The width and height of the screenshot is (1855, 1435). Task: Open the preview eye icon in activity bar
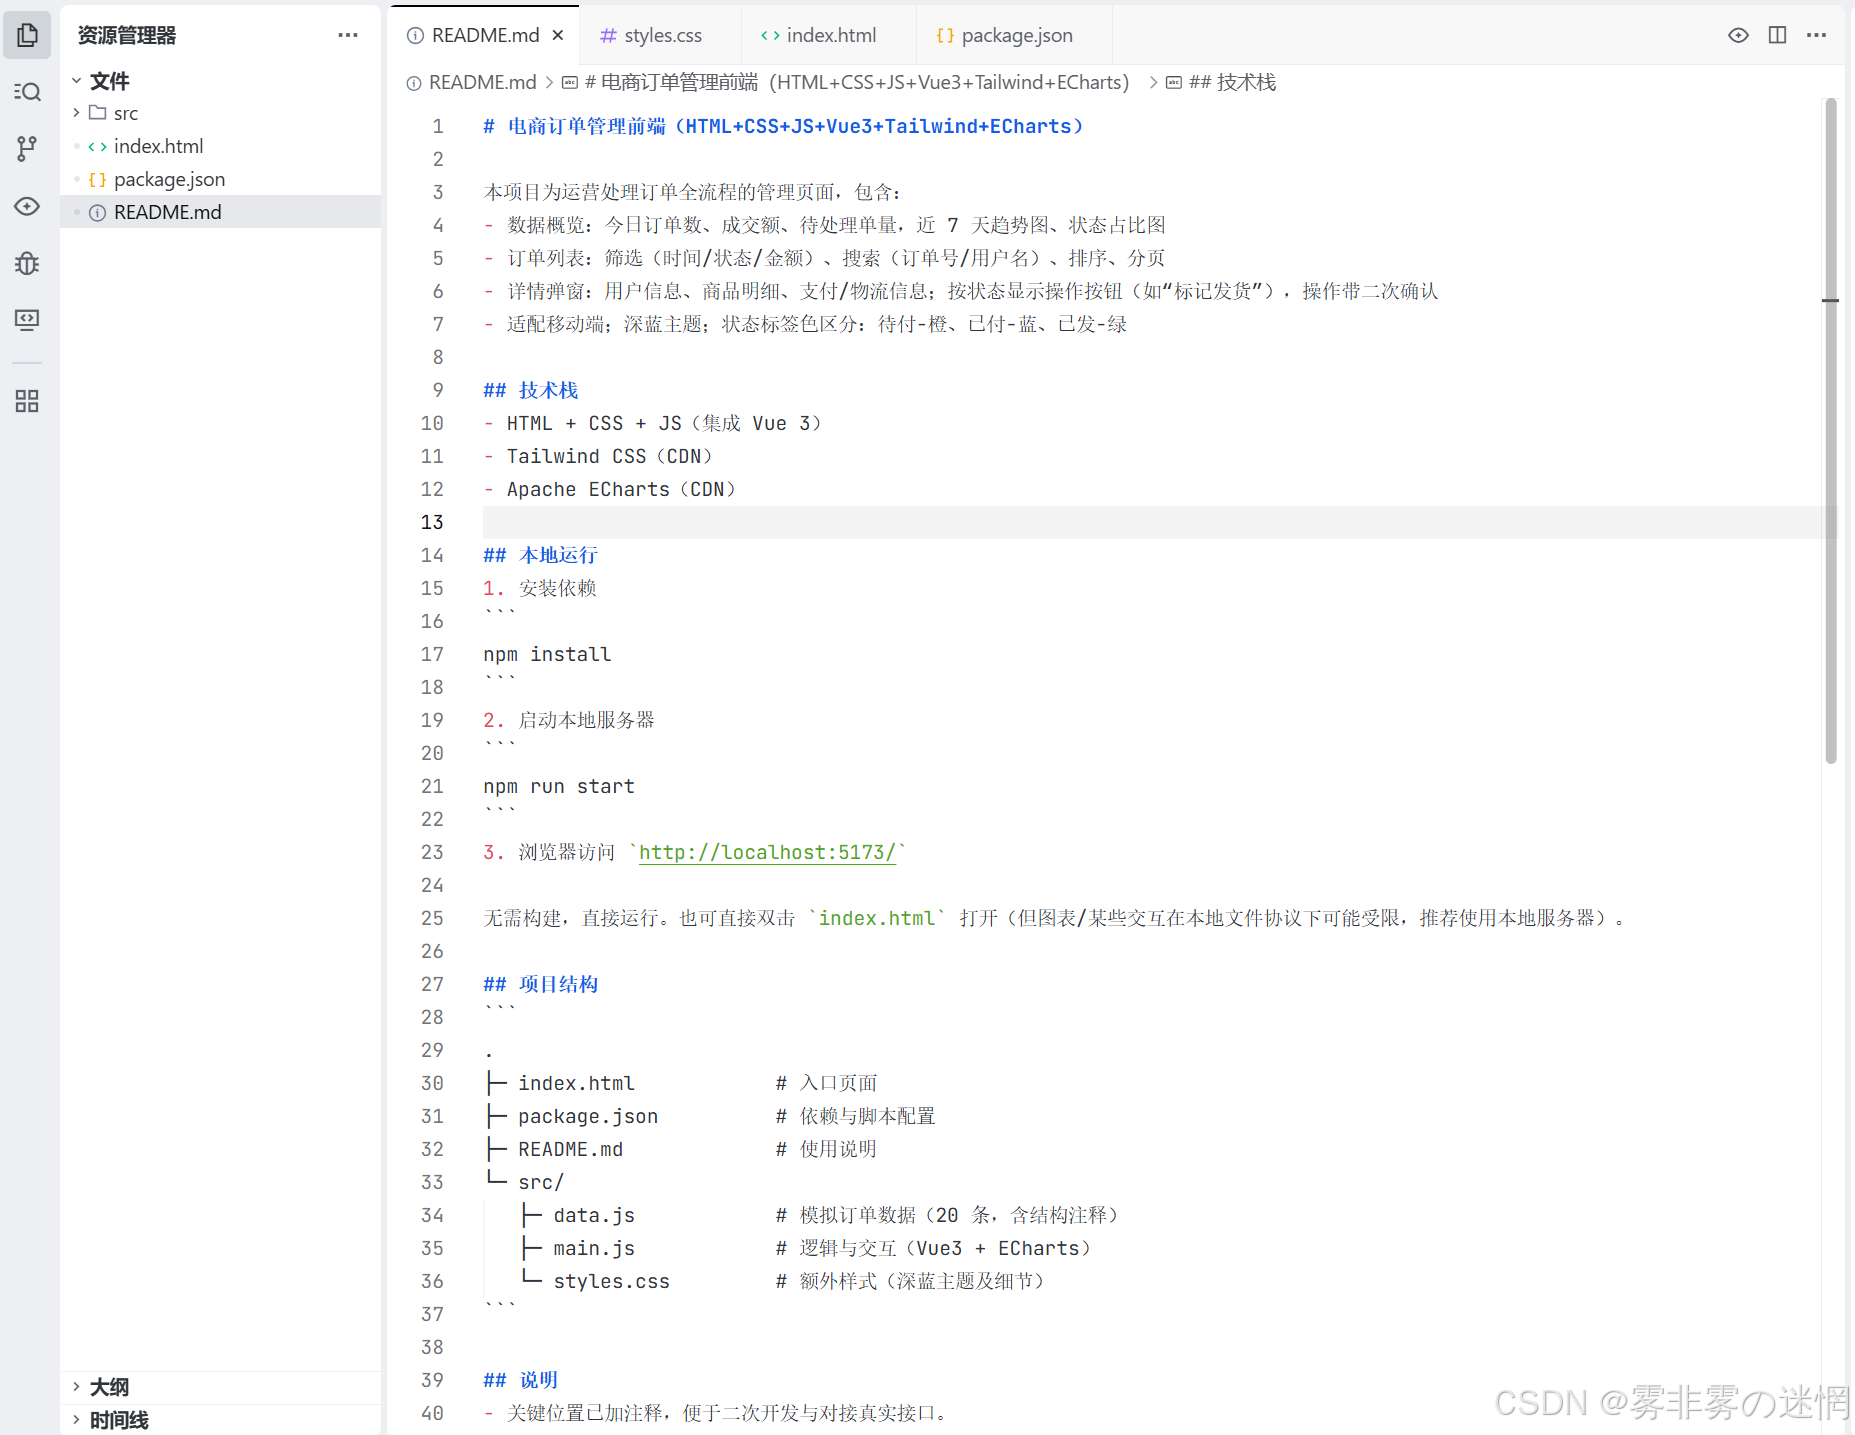(27, 206)
